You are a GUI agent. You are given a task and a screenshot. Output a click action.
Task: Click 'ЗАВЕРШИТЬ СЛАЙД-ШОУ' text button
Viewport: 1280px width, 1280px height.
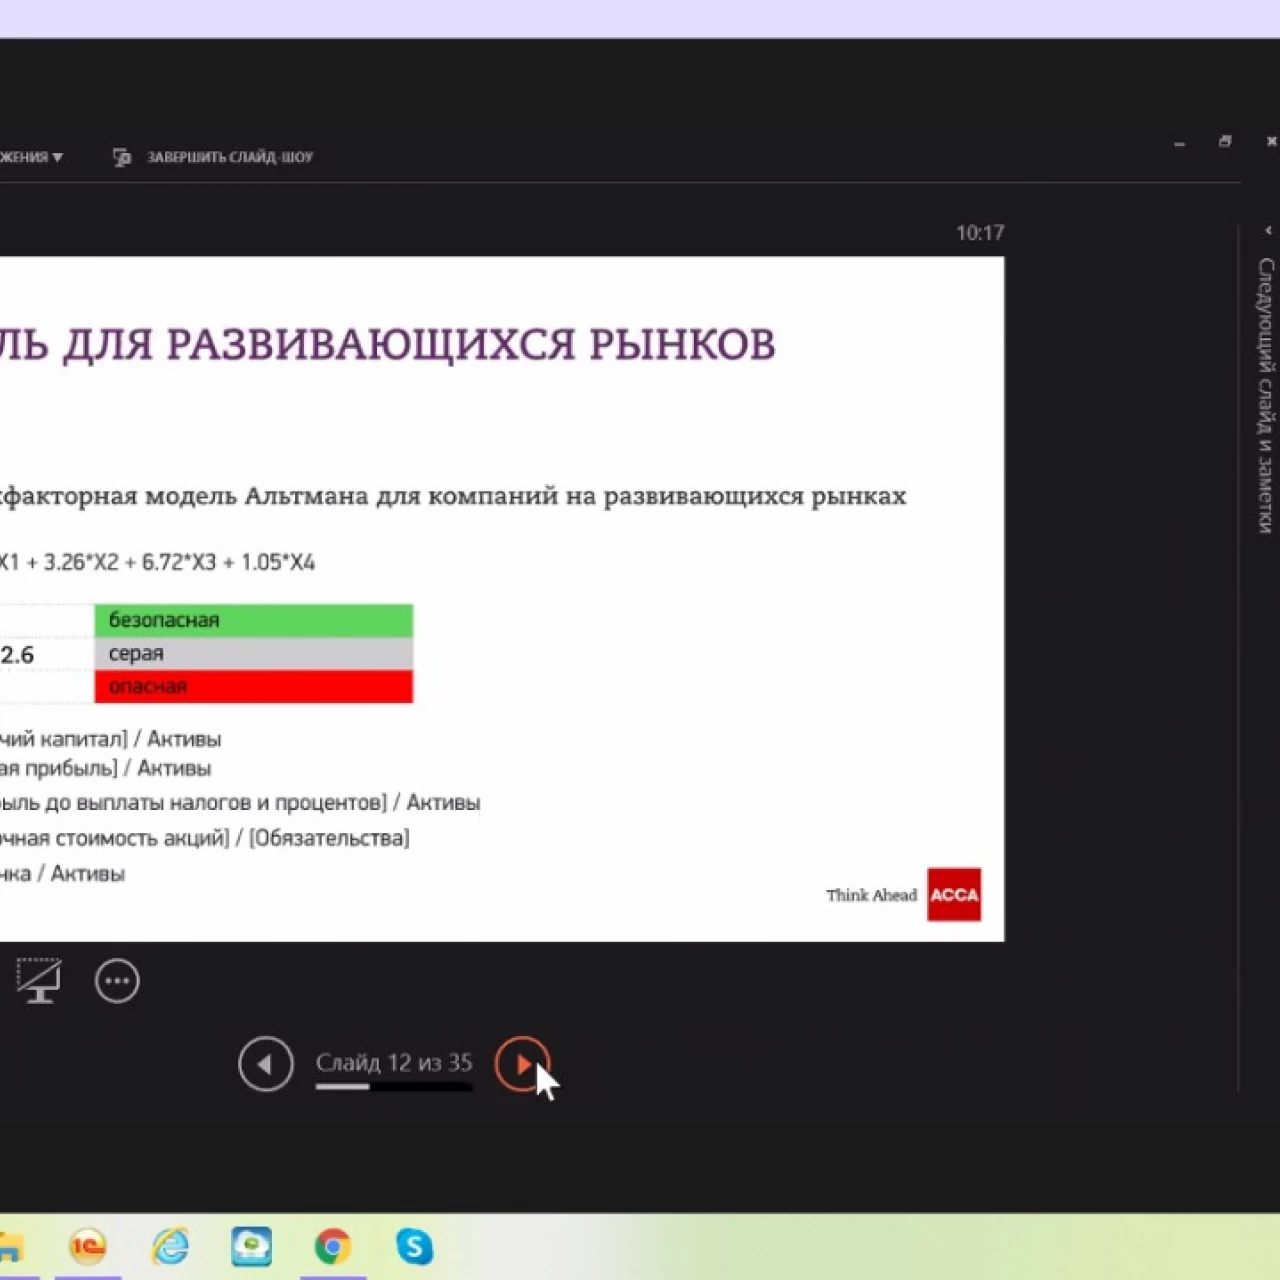(x=230, y=157)
